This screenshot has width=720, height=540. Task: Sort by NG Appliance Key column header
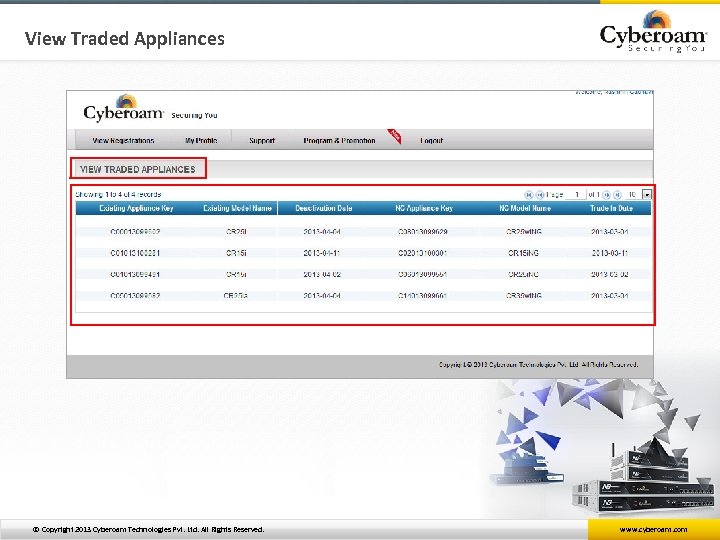point(424,208)
